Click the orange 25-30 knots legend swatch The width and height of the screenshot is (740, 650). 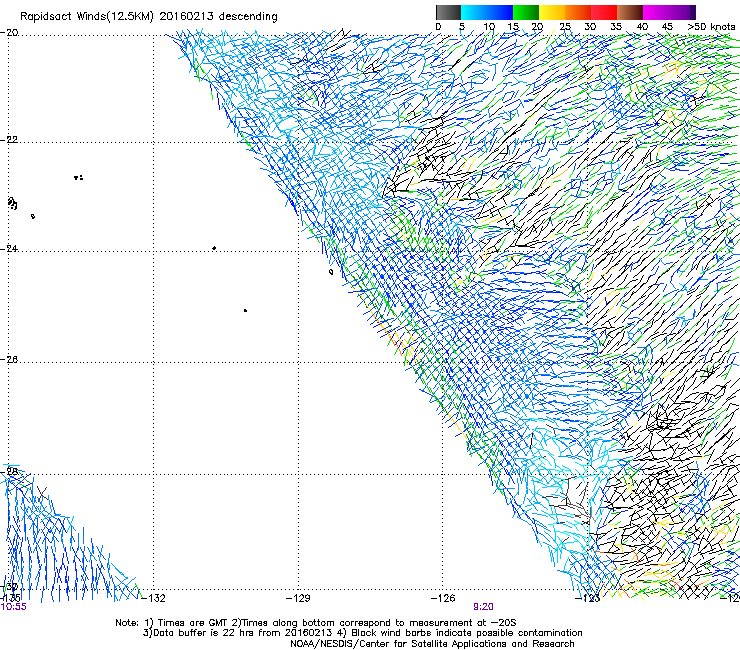tap(578, 12)
